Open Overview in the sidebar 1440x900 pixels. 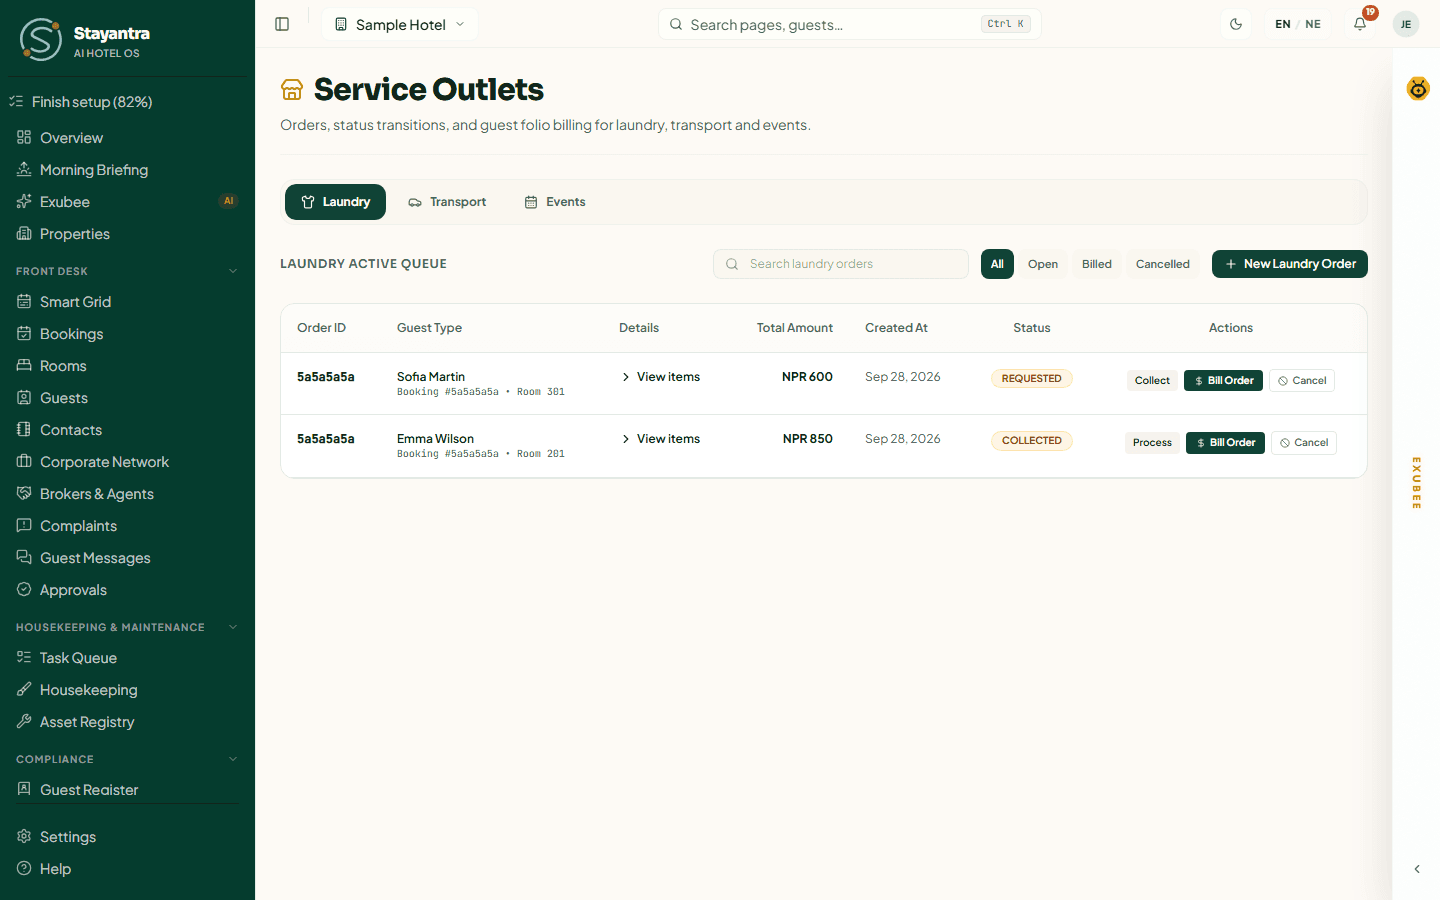coord(127,138)
